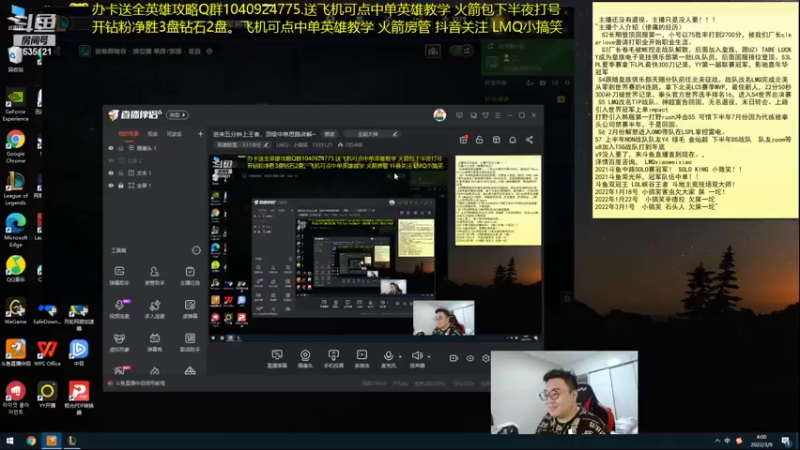Viewport: 800px width, 450px height.
Task: Click the share icon above preview
Action: click(x=530, y=139)
